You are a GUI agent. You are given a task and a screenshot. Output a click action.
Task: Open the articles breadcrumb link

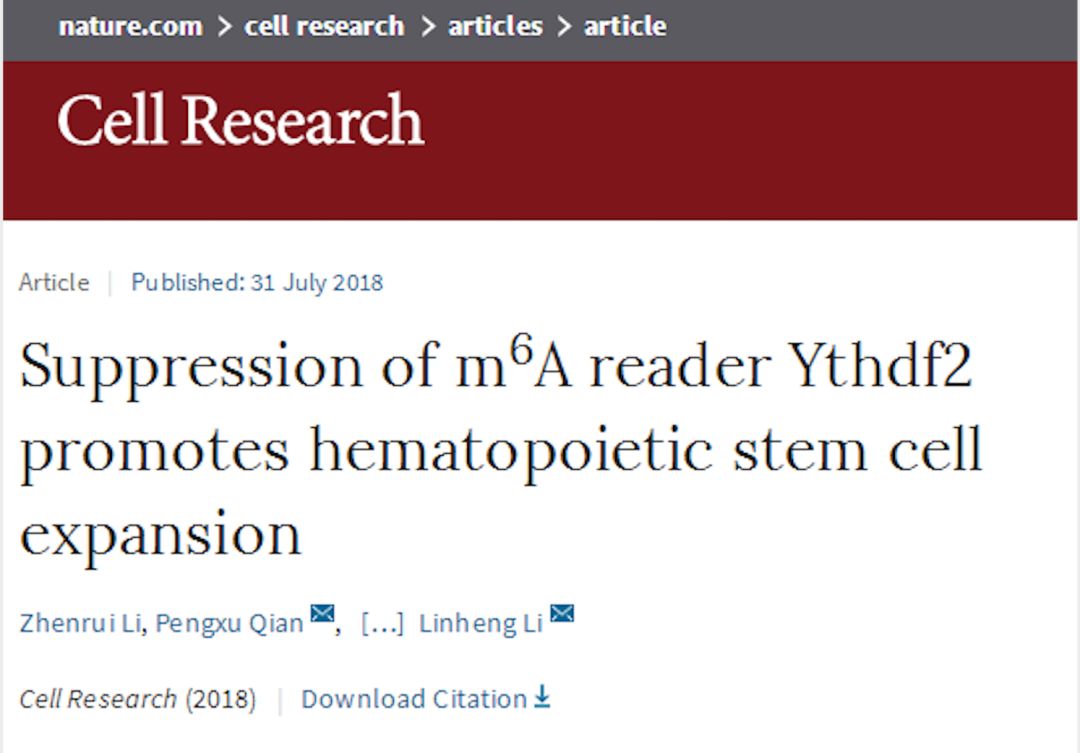pyautogui.click(x=495, y=26)
